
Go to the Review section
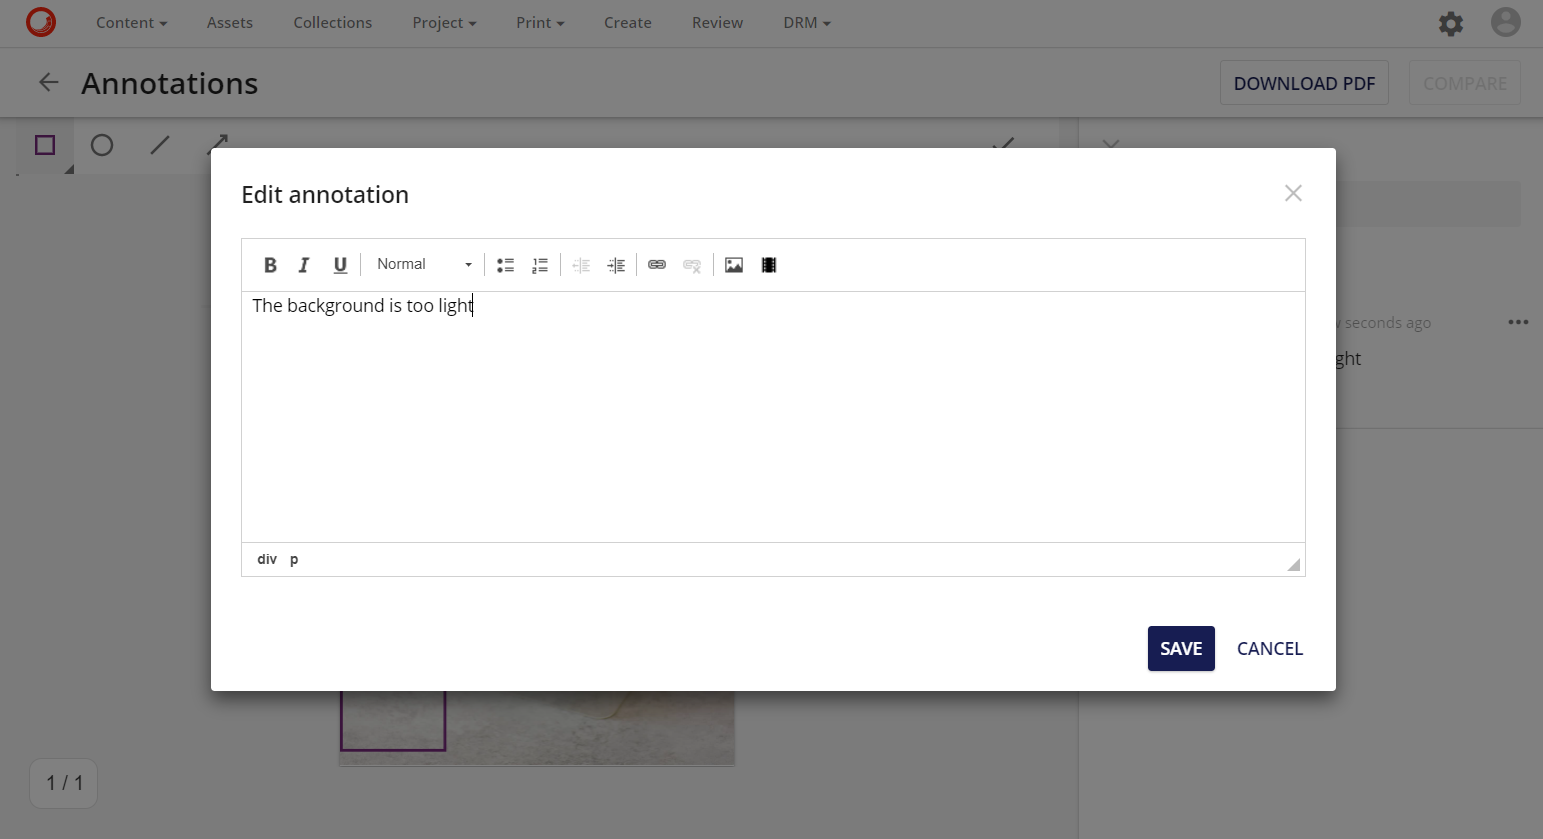[716, 22]
